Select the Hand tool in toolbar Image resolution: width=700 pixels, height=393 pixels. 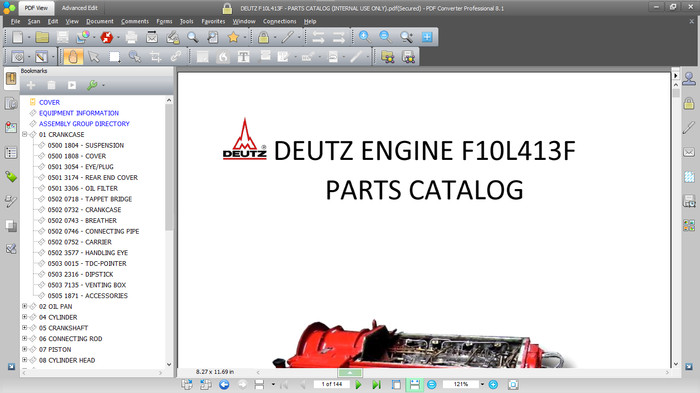pyautogui.click(x=73, y=57)
